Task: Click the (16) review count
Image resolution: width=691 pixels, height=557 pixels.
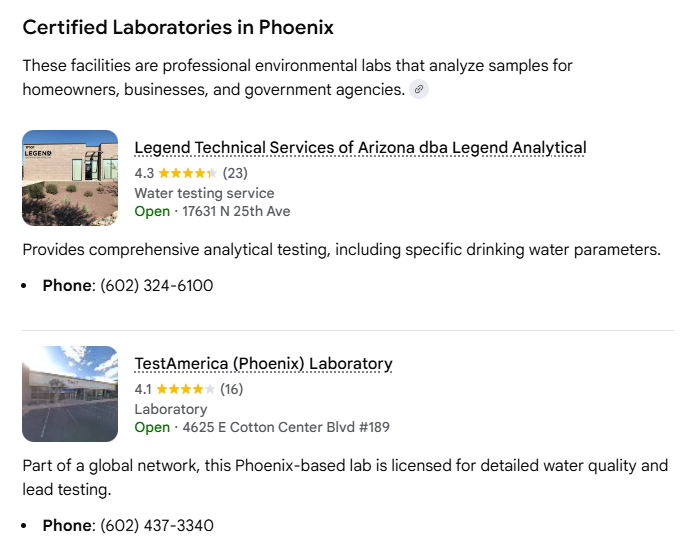Action: tap(231, 389)
